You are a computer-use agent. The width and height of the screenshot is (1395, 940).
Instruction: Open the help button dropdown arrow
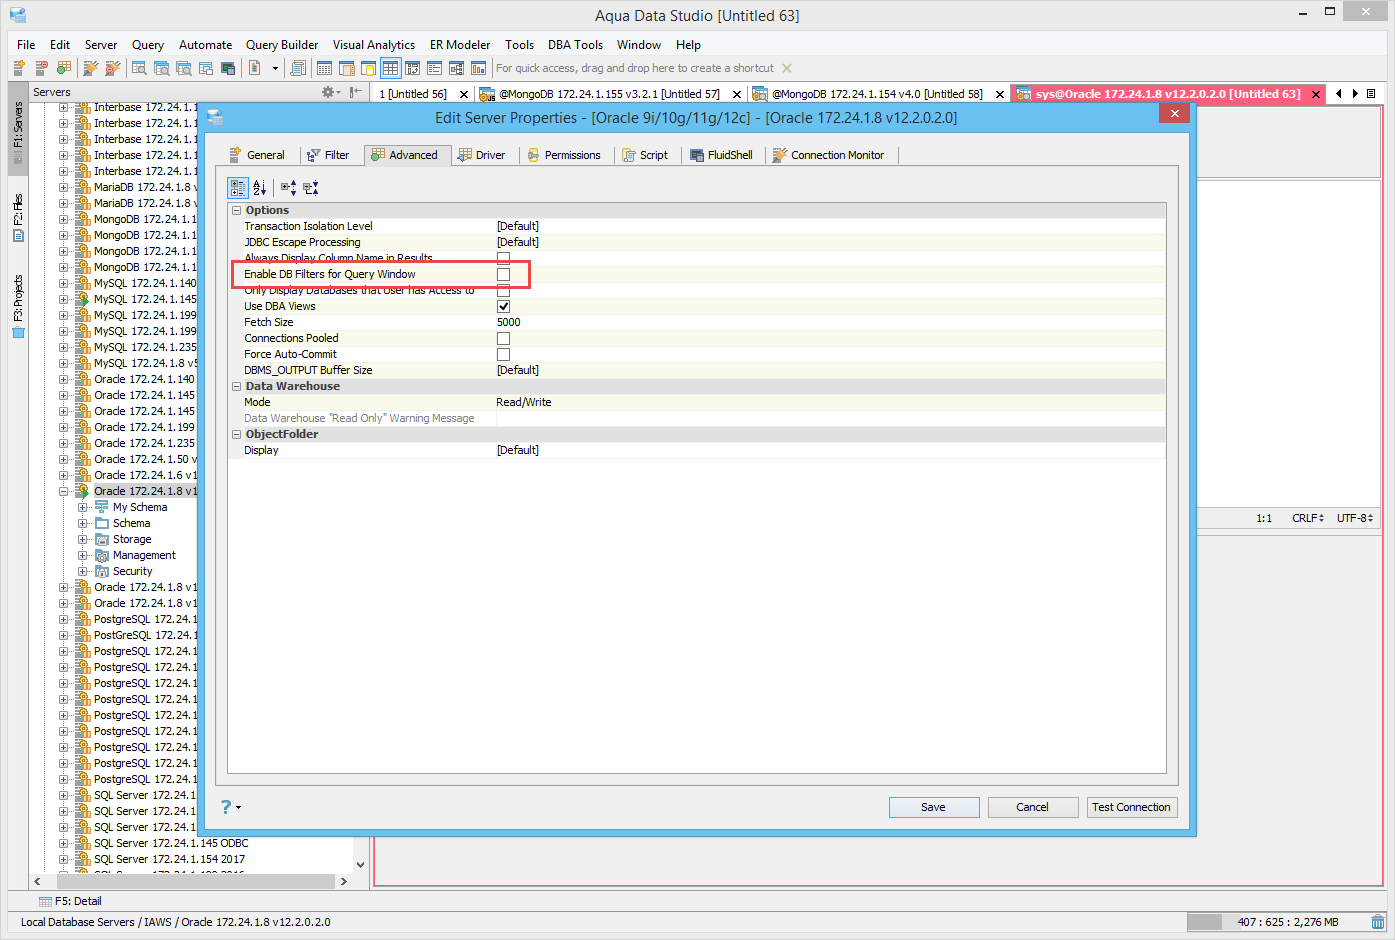click(238, 808)
